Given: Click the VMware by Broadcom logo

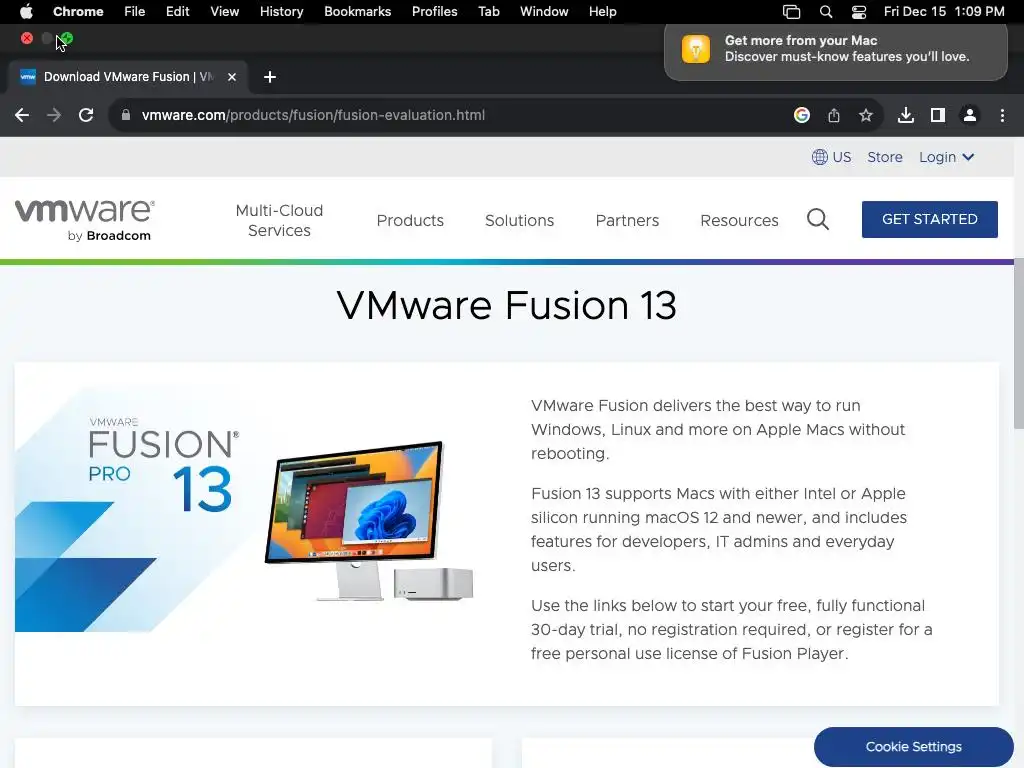Looking at the screenshot, I should (85, 220).
